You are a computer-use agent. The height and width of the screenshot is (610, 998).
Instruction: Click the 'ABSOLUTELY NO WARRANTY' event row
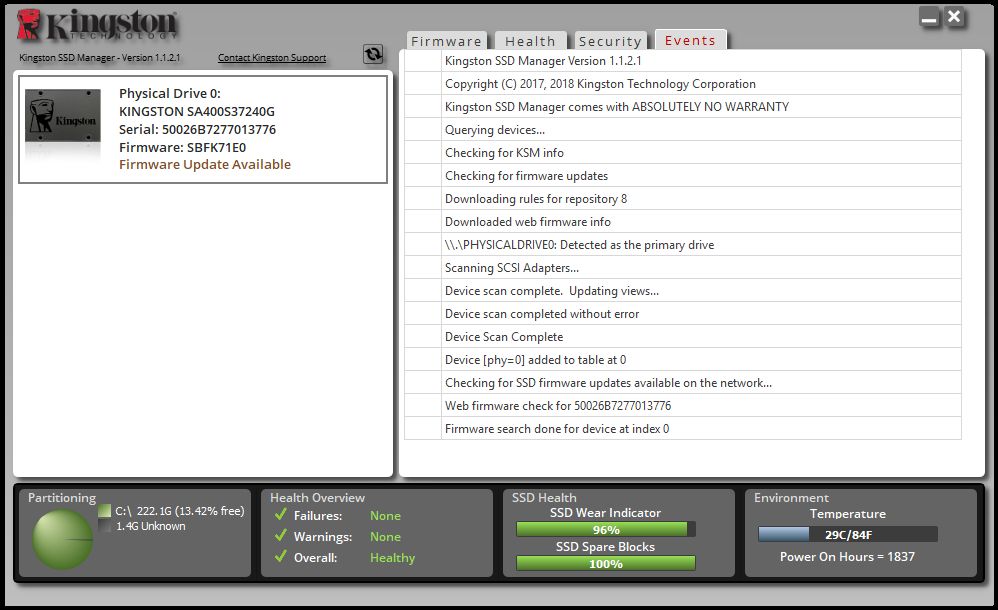point(682,106)
